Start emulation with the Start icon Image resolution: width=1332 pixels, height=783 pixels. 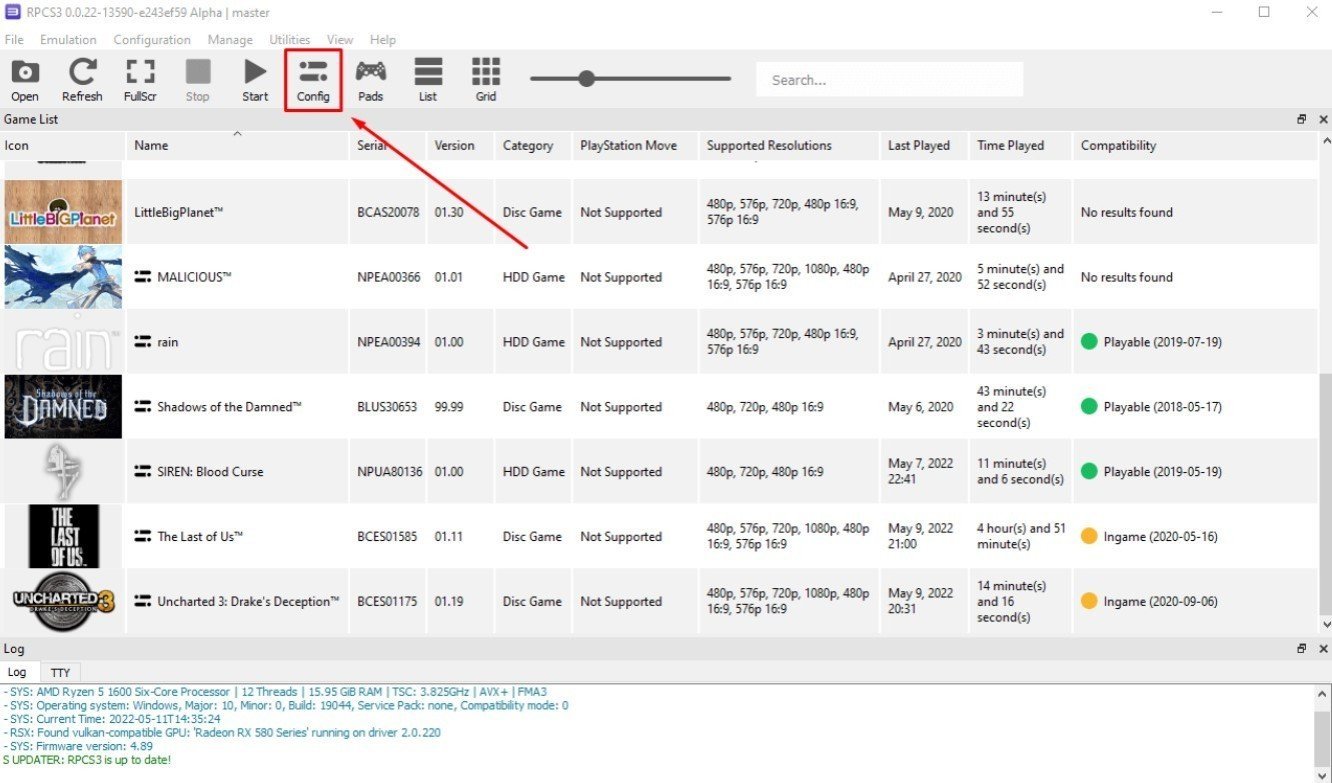(x=255, y=79)
